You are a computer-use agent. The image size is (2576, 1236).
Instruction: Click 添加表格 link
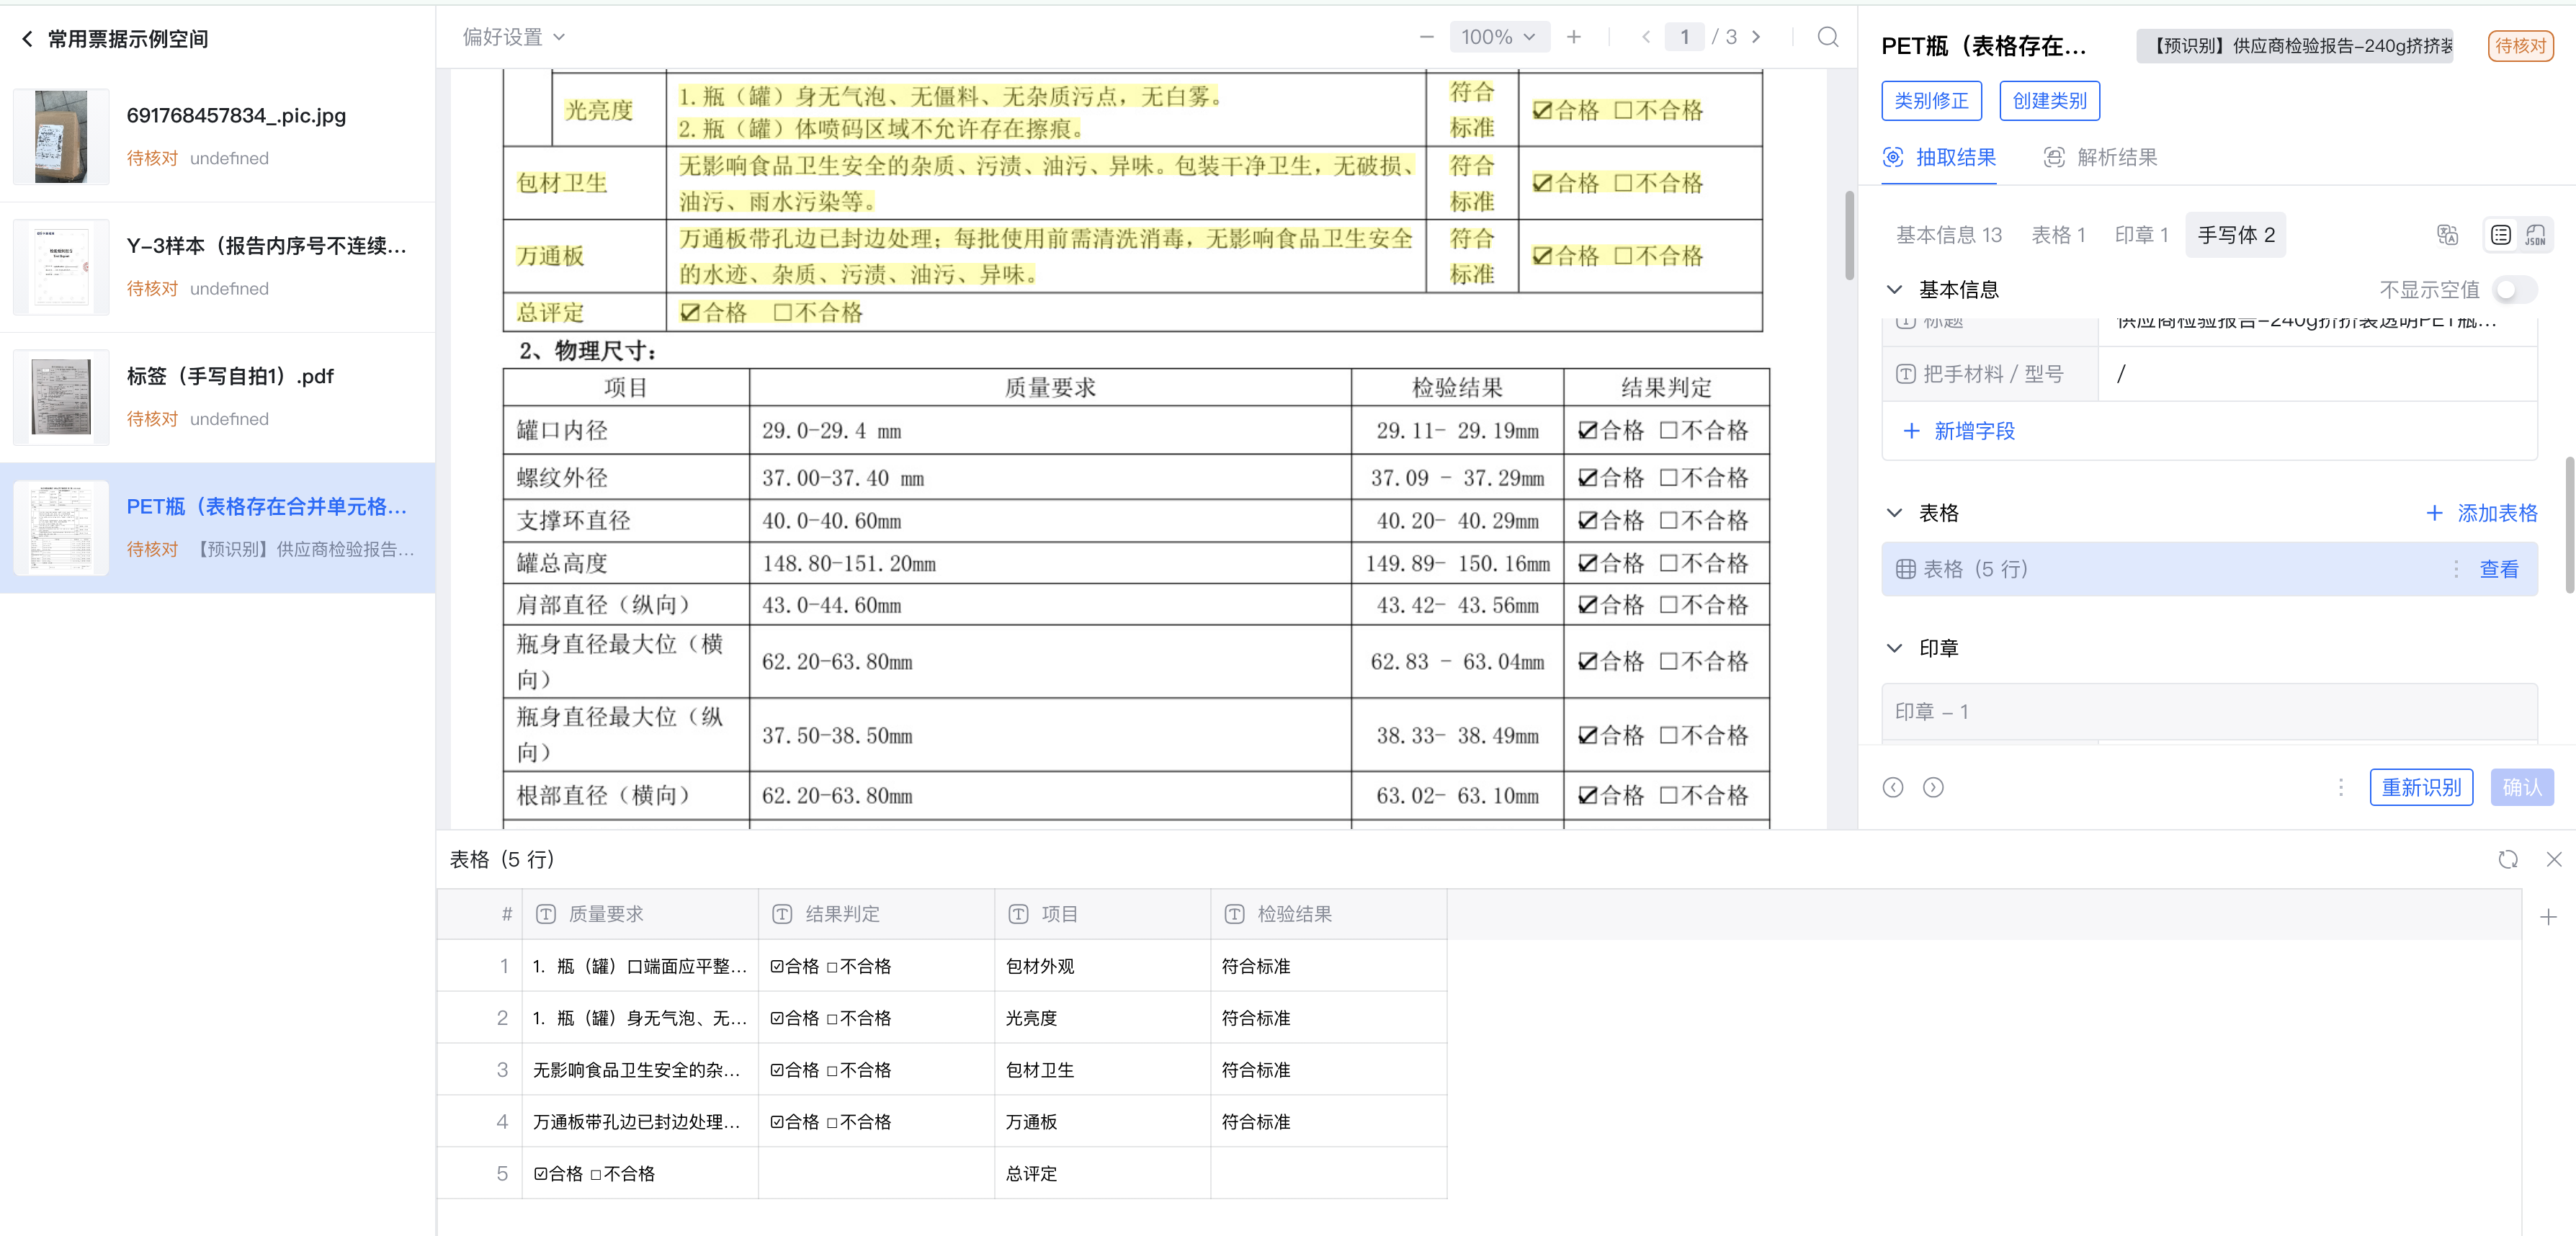tap(2482, 513)
